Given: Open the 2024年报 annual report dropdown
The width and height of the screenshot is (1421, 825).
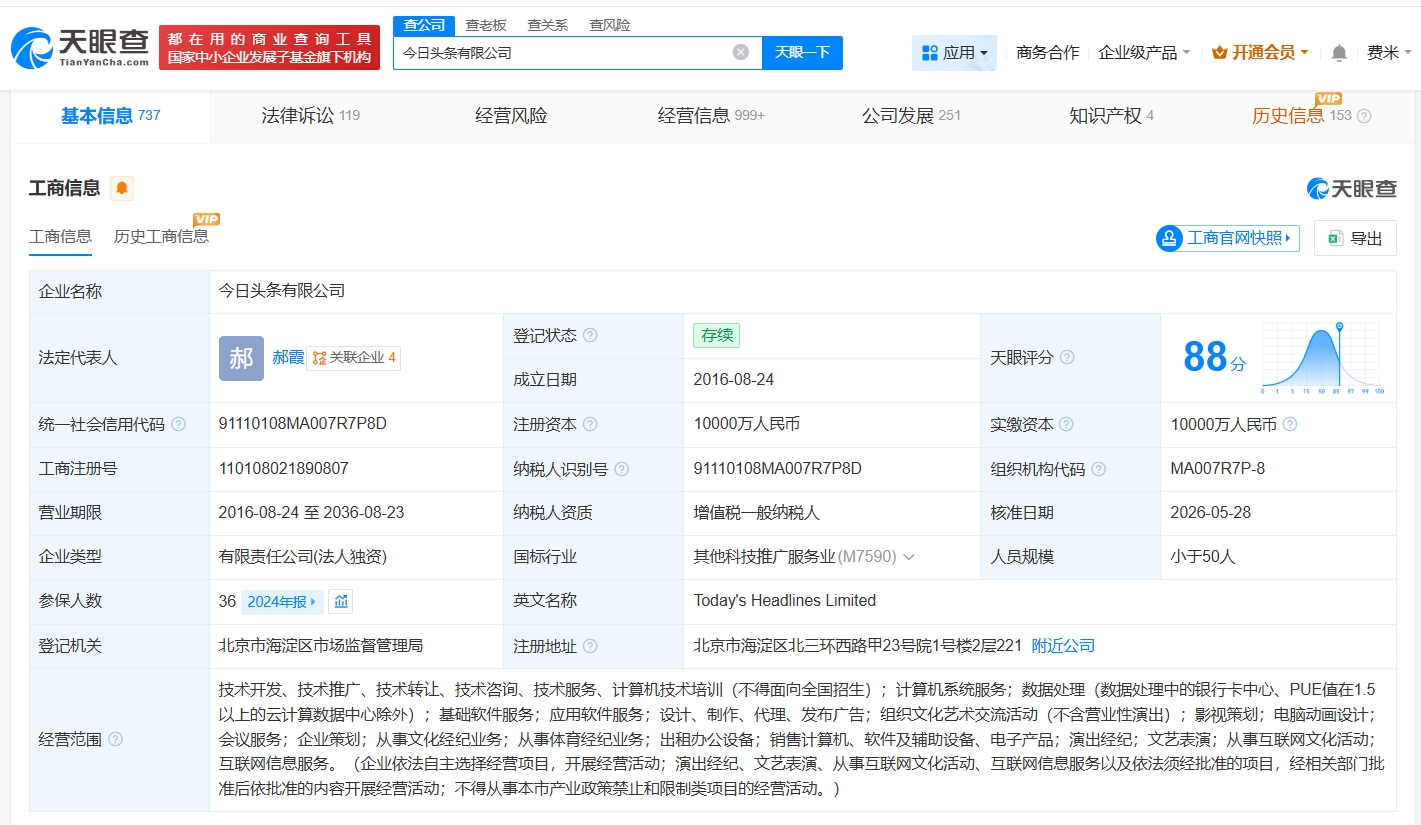Looking at the screenshot, I should click(x=281, y=601).
